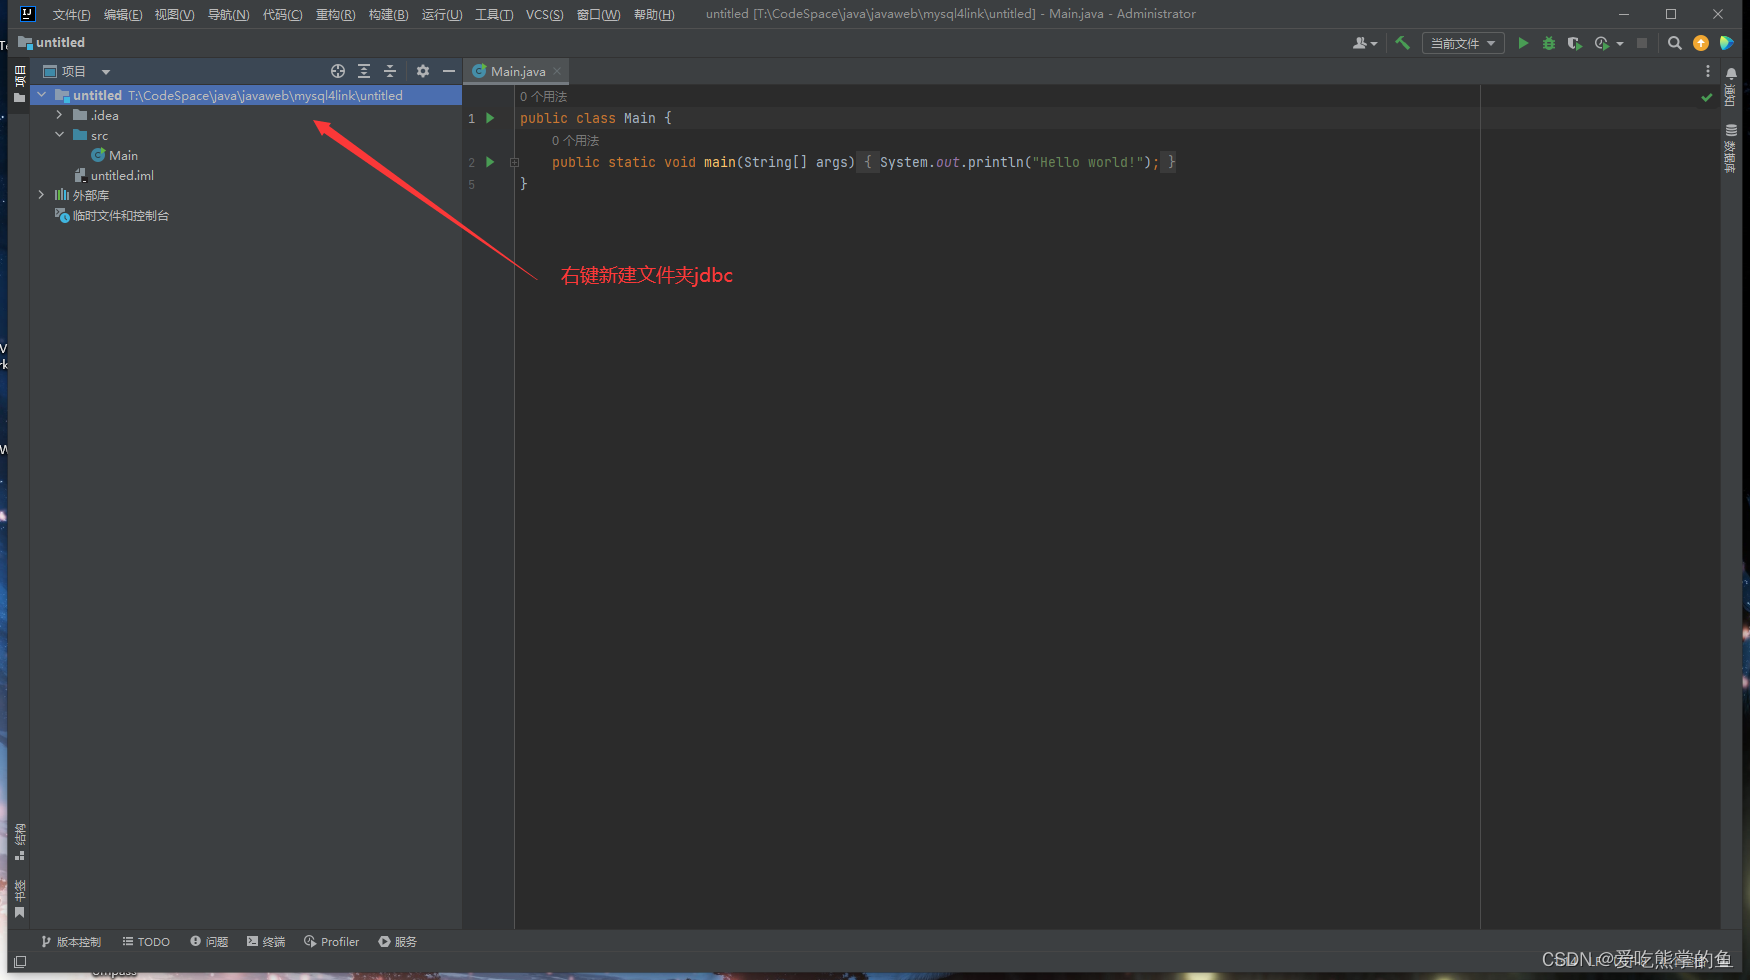Image resolution: width=1750 pixels, height=980 pixels.
Task: Open the 问题 problems tool window
Action: coord(209,941)
